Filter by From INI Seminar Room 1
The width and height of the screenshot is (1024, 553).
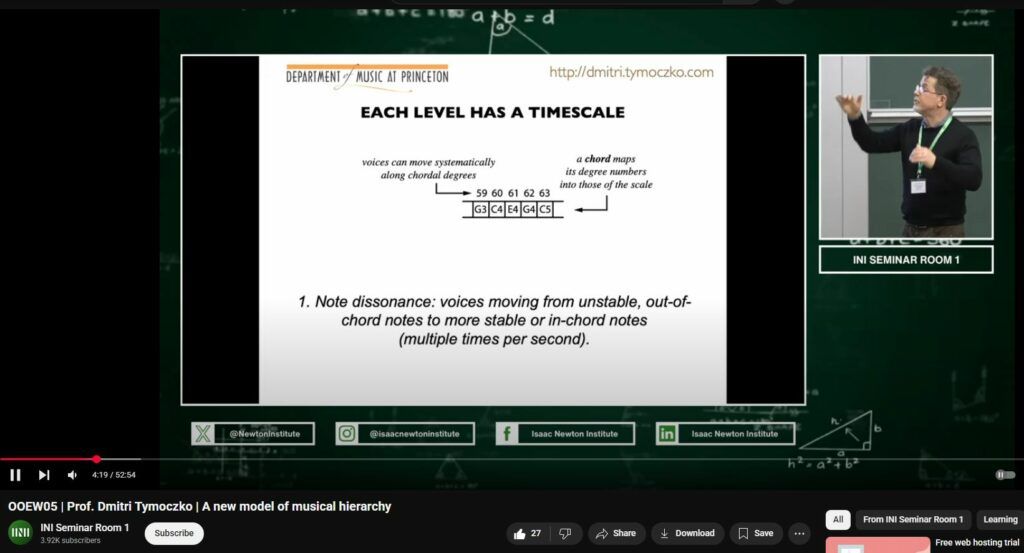pyautogui.click(x=913, y=520)
